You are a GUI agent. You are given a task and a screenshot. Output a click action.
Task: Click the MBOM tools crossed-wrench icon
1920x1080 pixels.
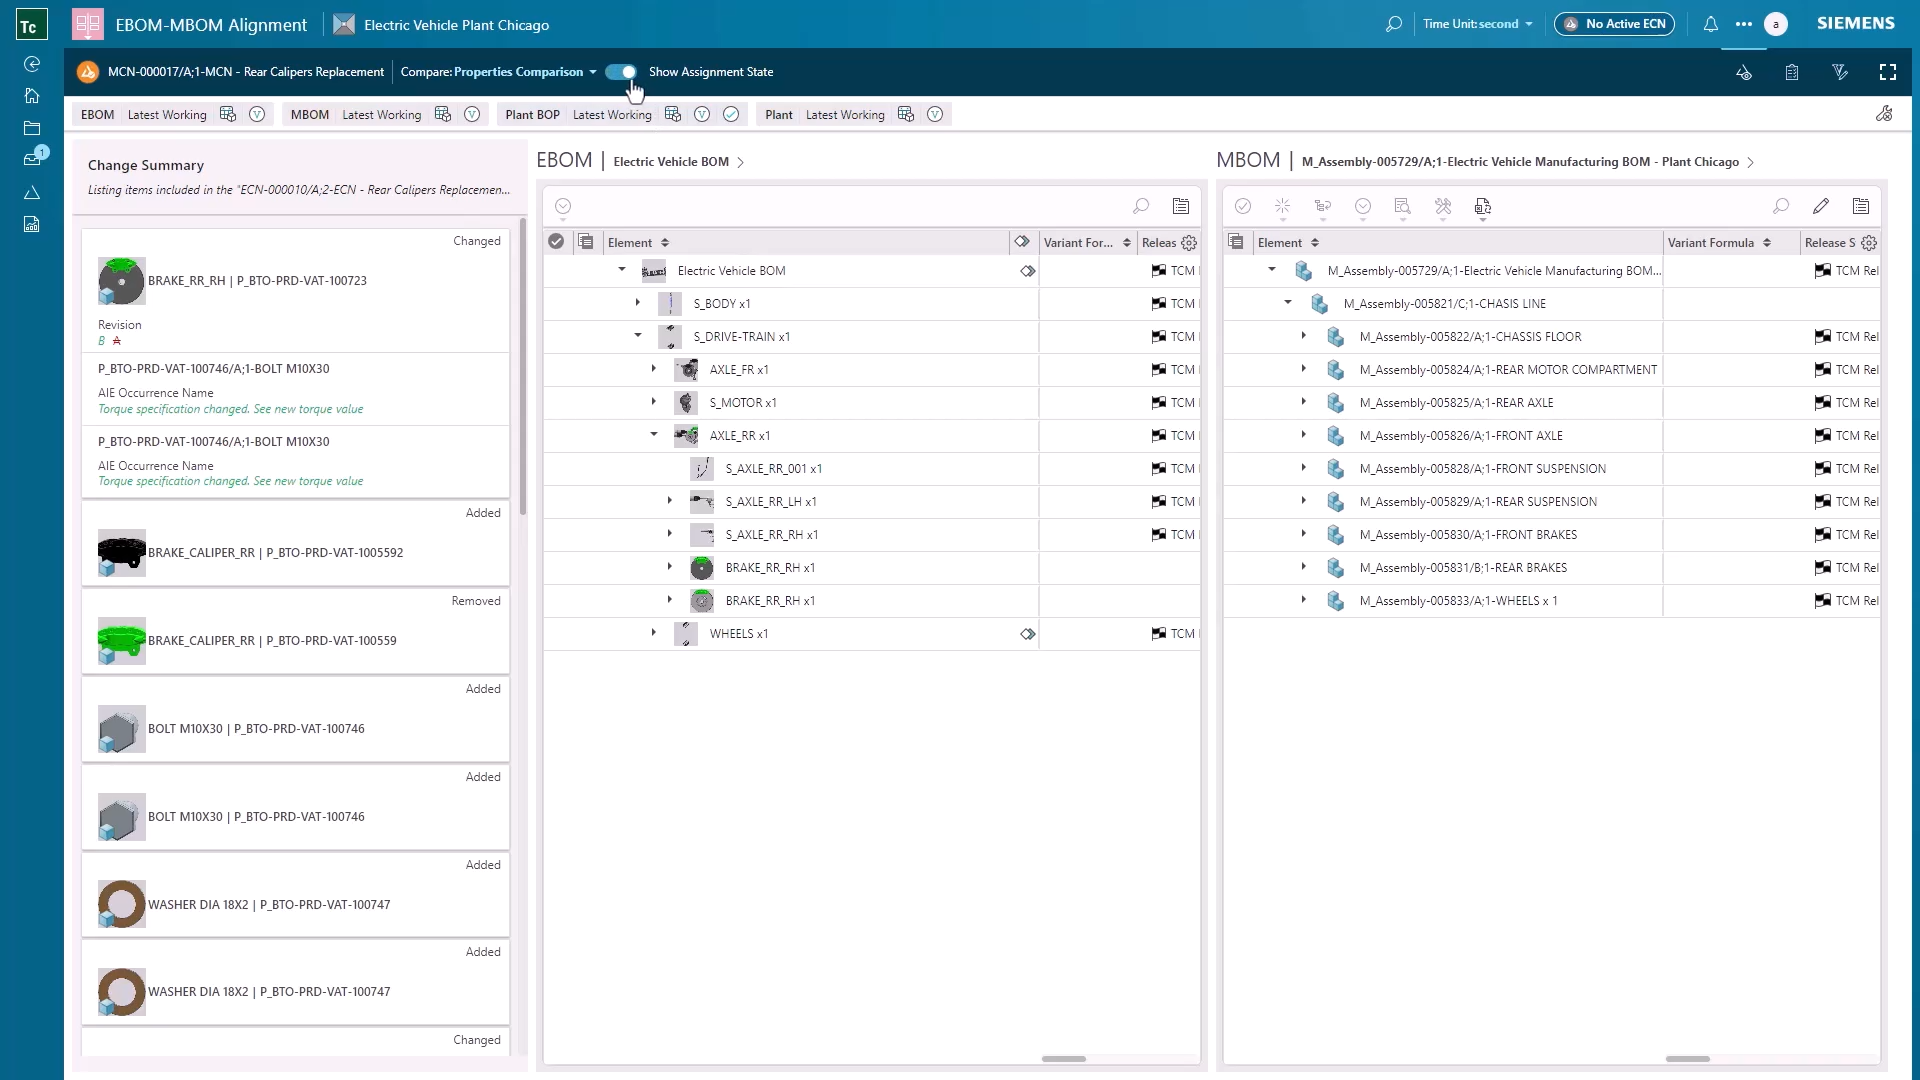(1442, 206)
